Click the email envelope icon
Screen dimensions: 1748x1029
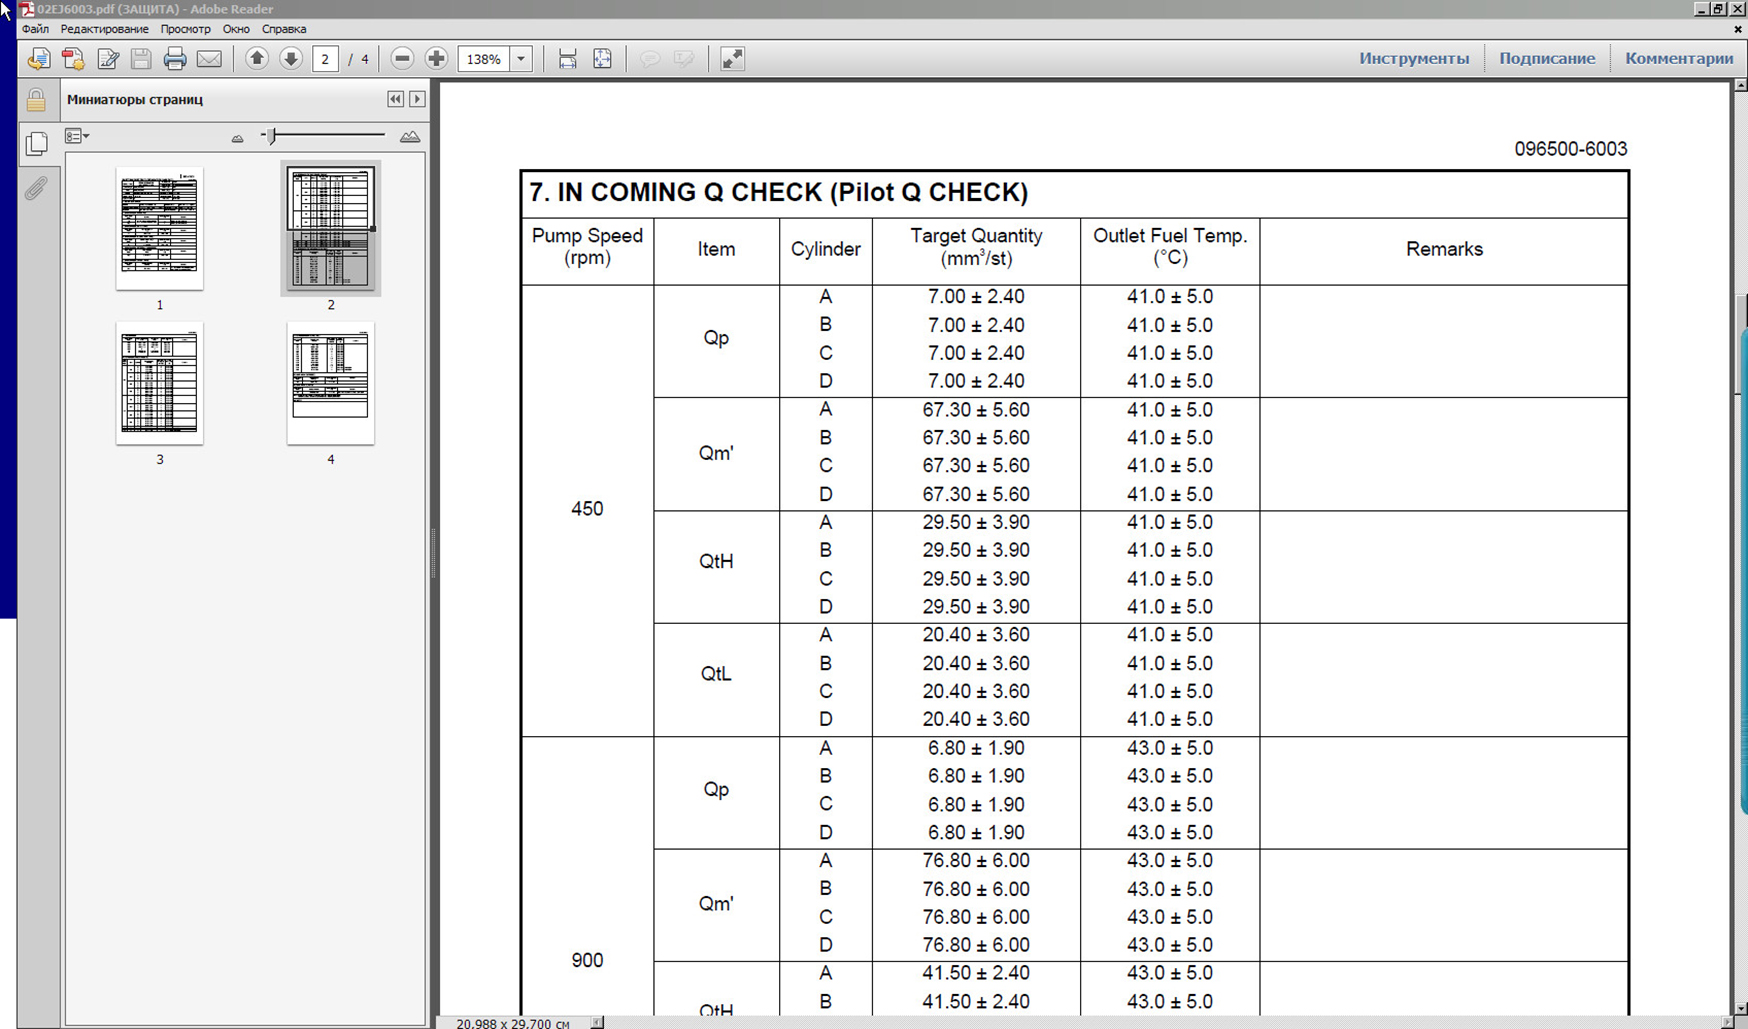[x=209, y=59]
